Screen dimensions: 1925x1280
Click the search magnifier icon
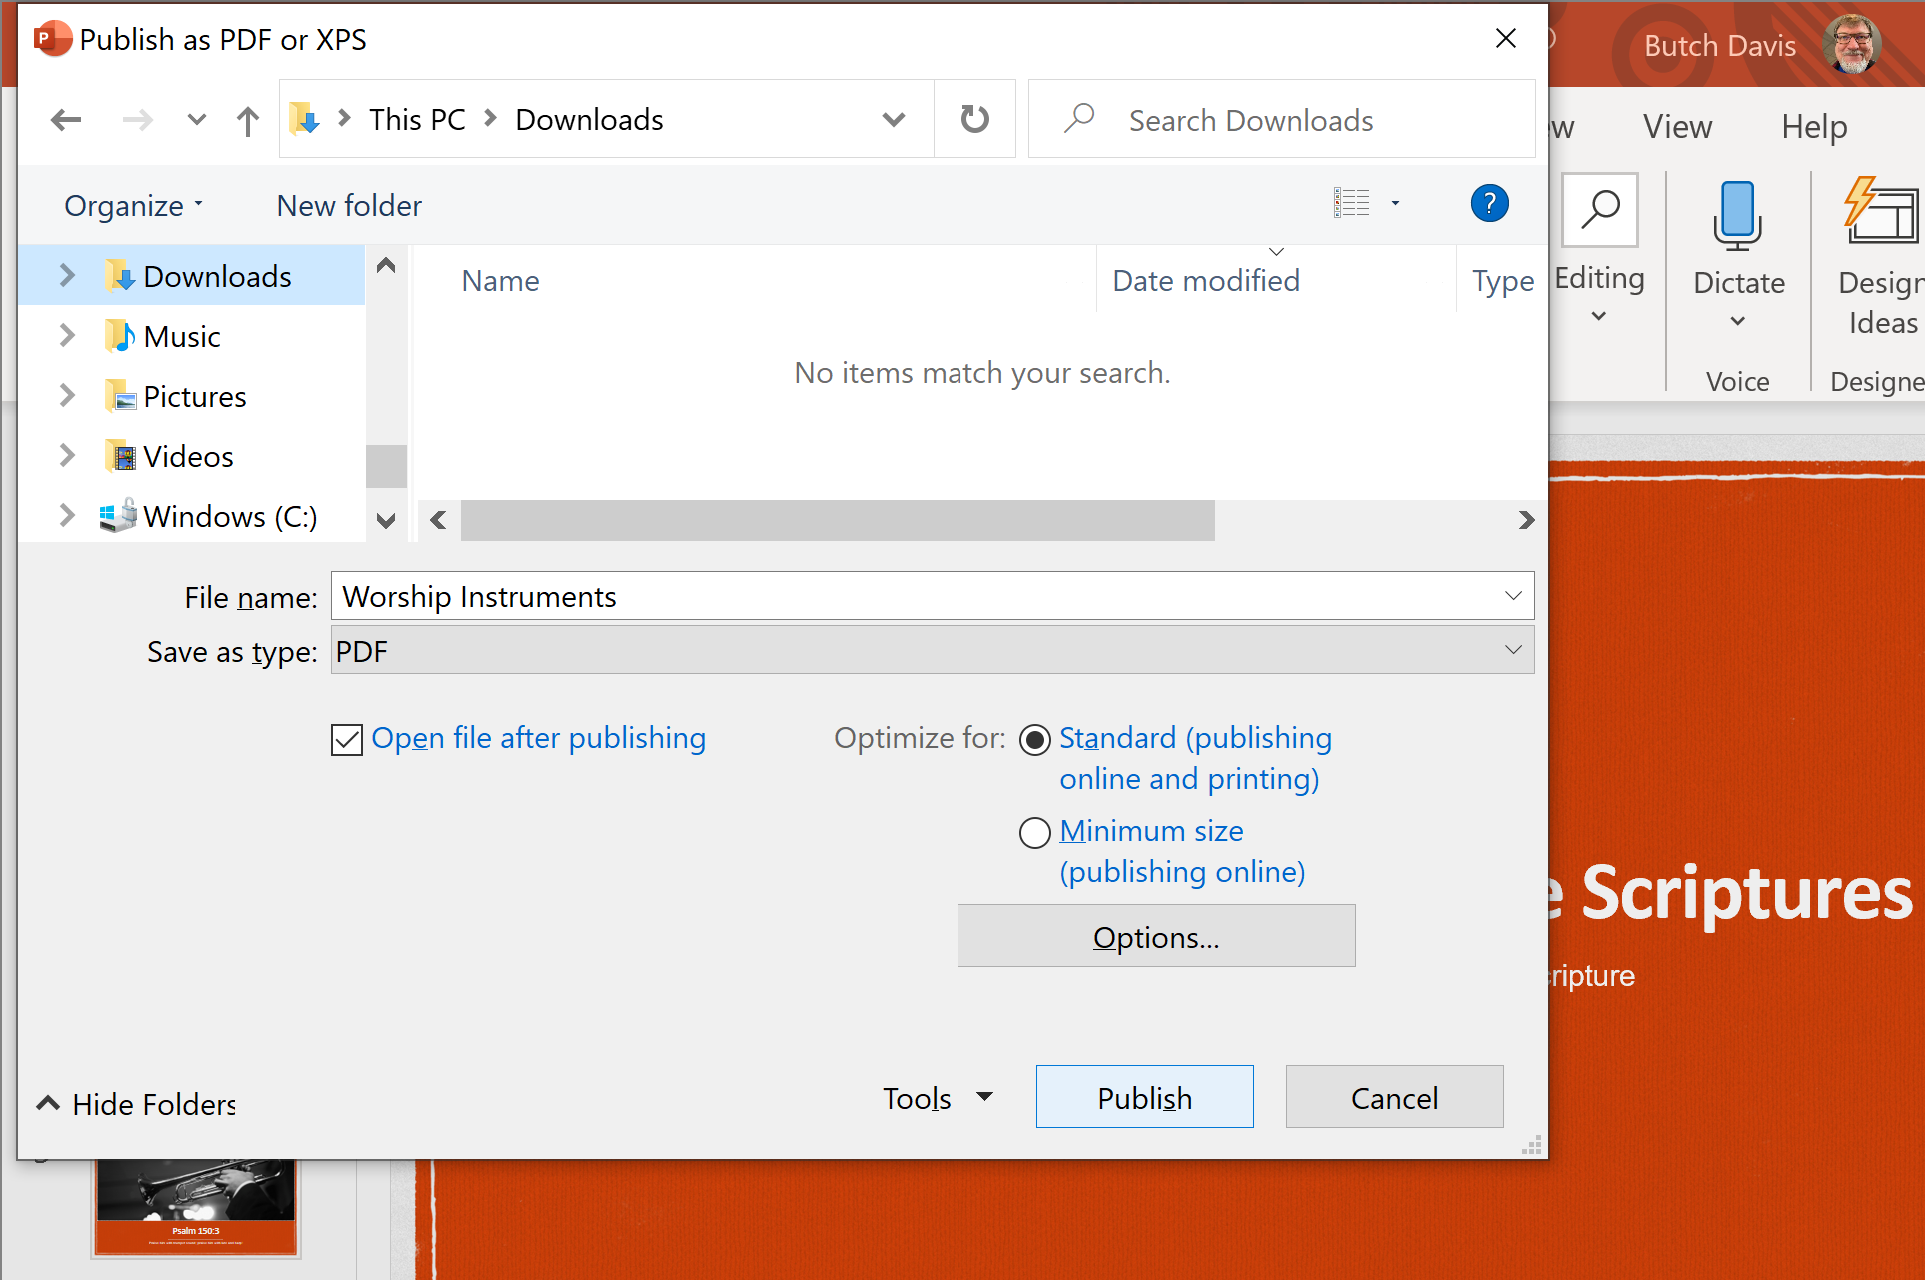click(1079, 118)
